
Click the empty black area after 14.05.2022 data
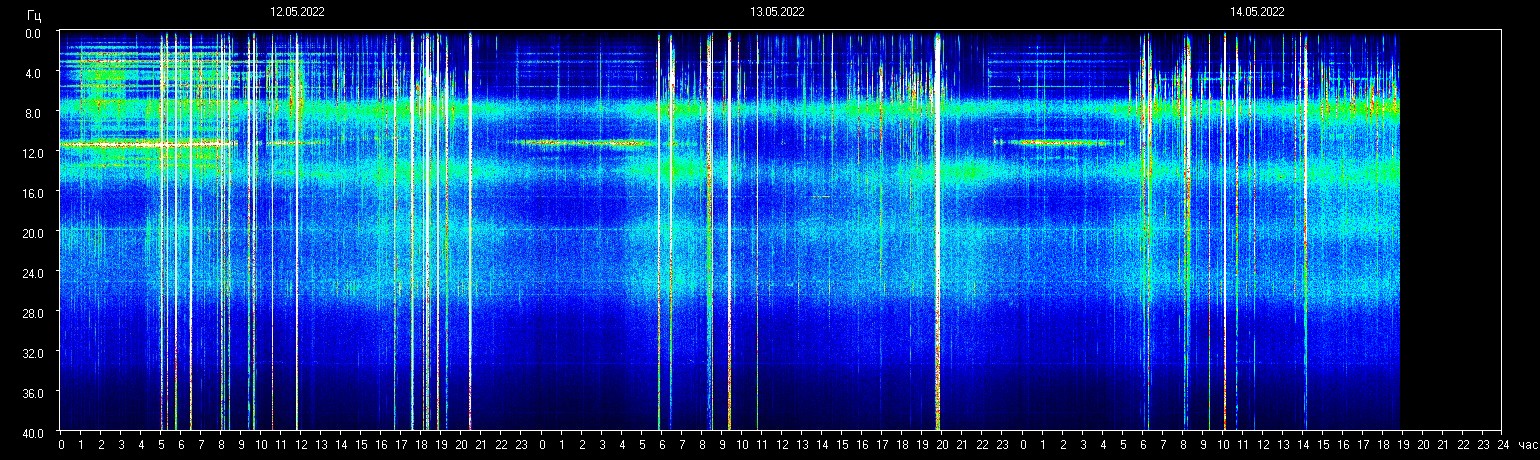pyautogui.click(x=1450, y=230)
